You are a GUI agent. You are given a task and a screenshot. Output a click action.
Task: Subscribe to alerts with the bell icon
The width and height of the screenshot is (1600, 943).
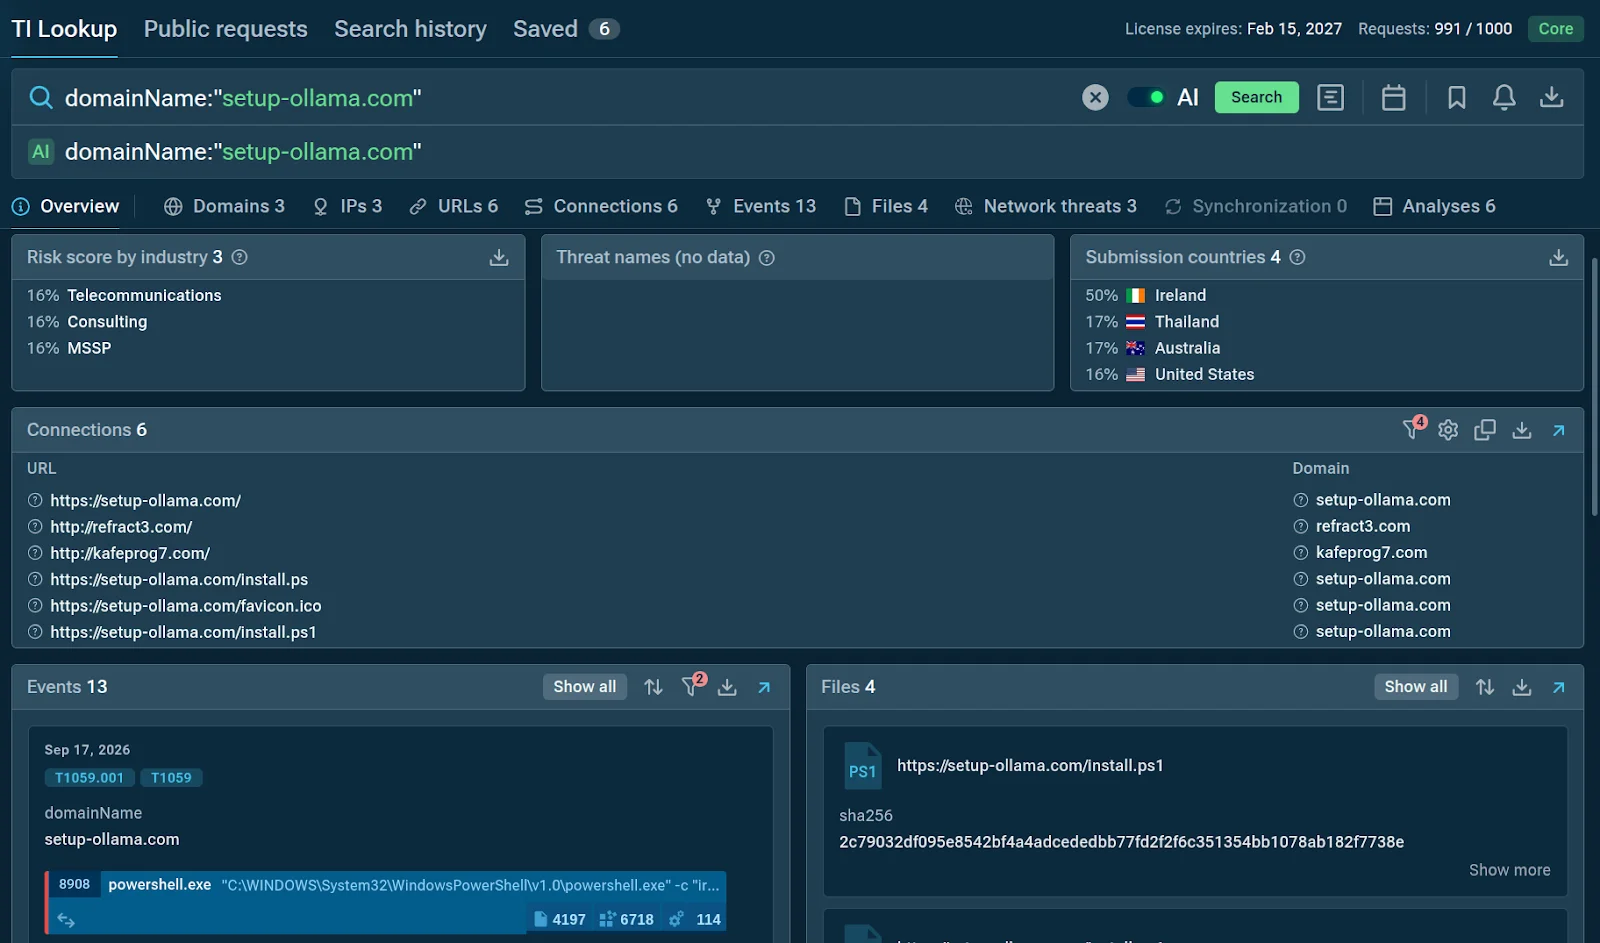click(x=1504, y=97)
